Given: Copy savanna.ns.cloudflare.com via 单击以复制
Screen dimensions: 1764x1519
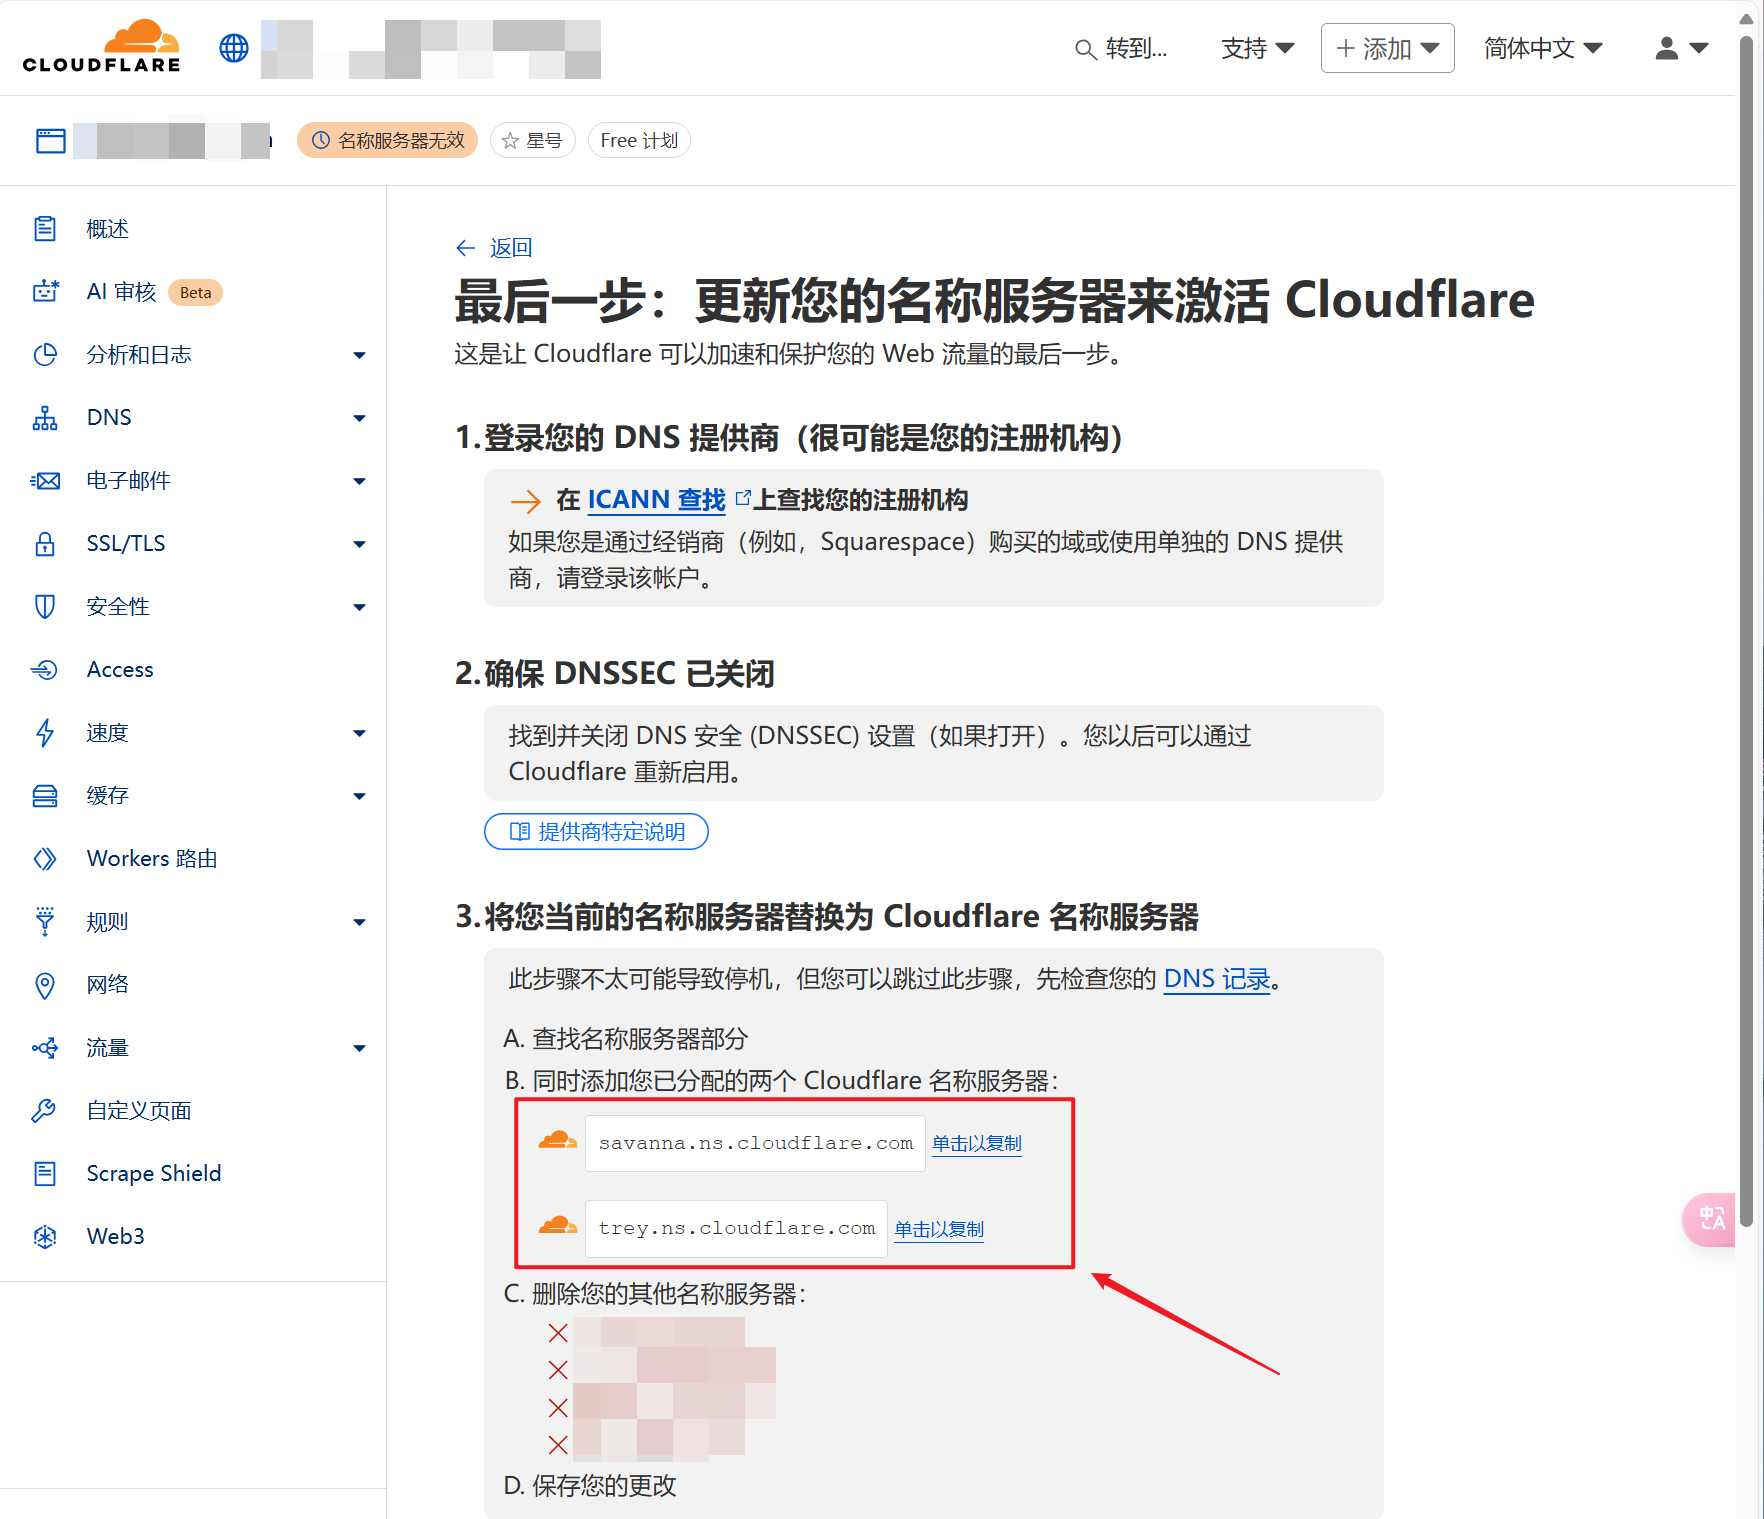Looking at the screenshot, I should (977, 1143).
